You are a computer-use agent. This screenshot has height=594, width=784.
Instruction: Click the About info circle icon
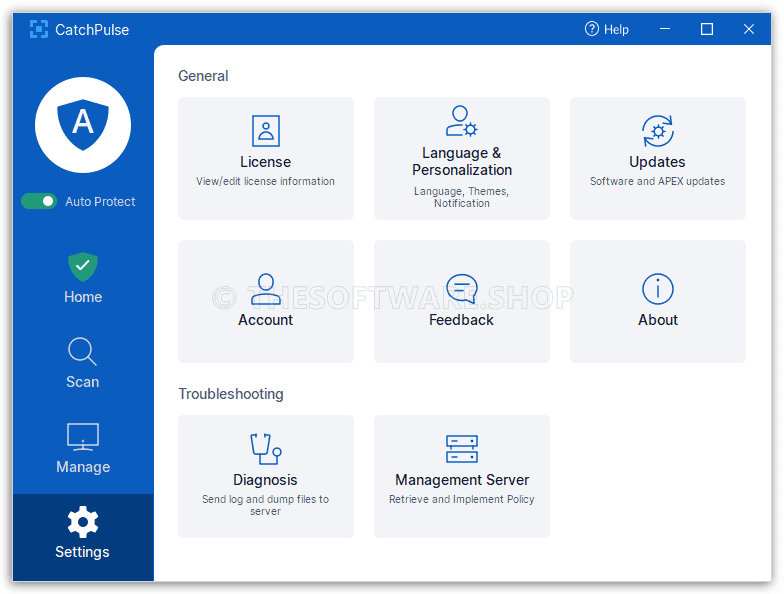(x=658, y=289)
